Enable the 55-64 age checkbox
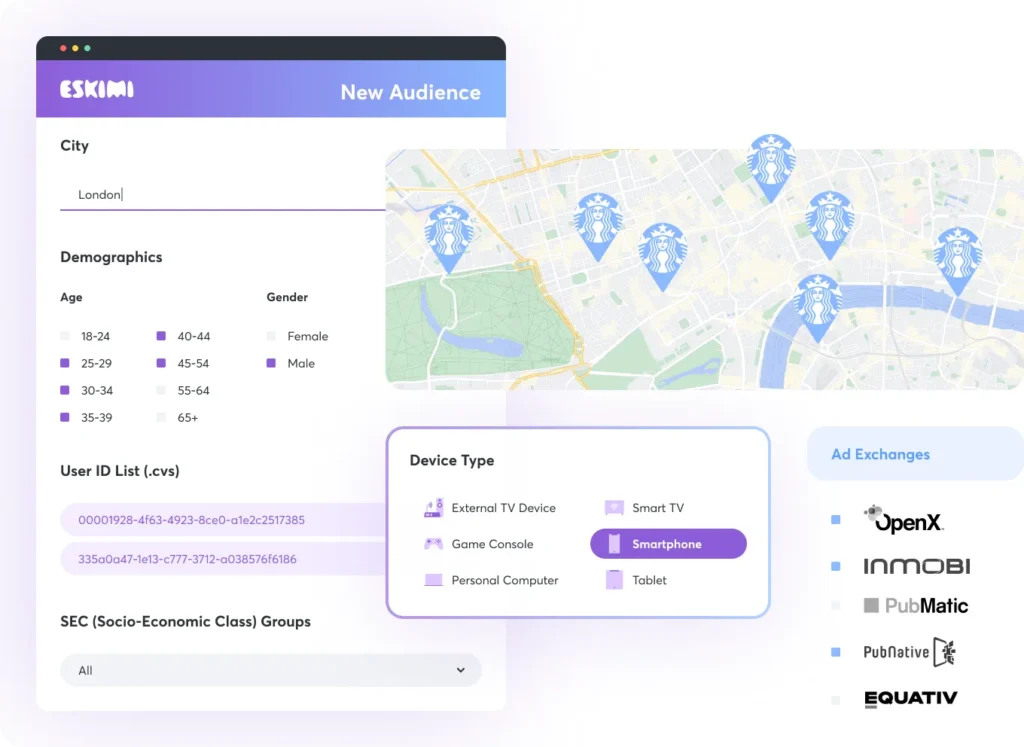This screenshot has width=1024, height=747. [161, 390]
